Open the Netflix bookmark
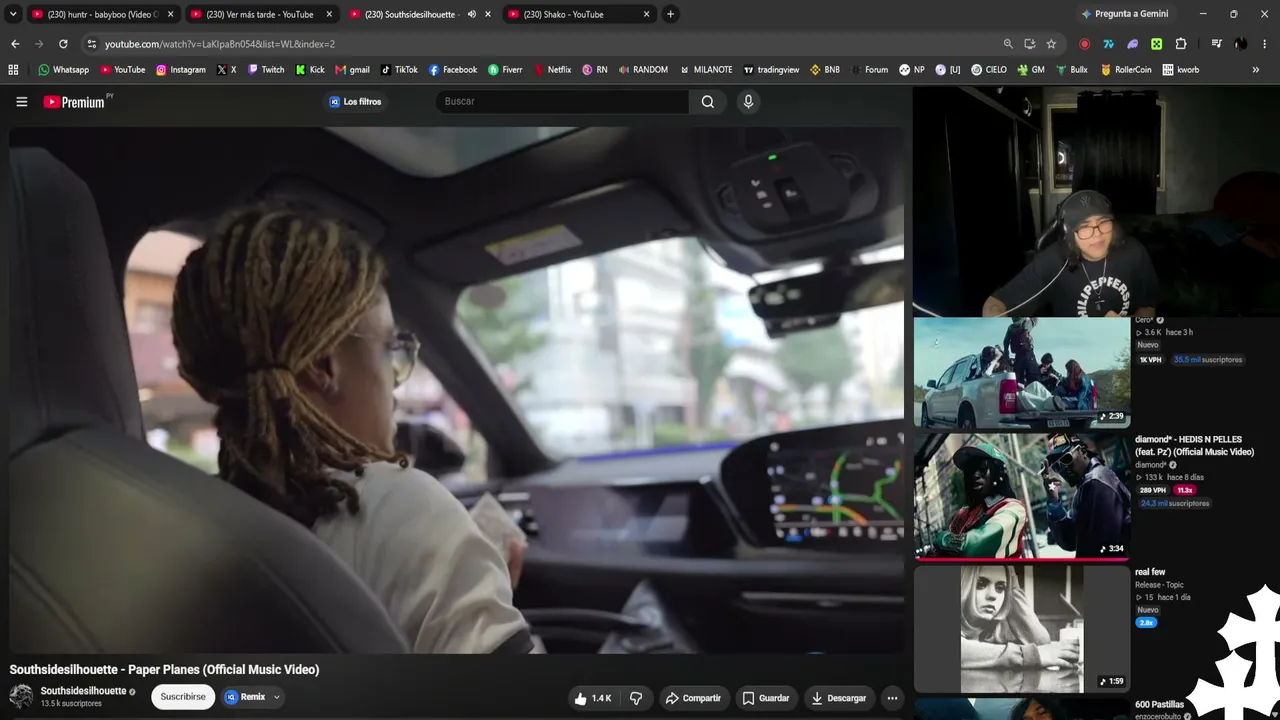The height and width of the screenshot is (720, 1280). pyautogui.click(x=552, y=70)
